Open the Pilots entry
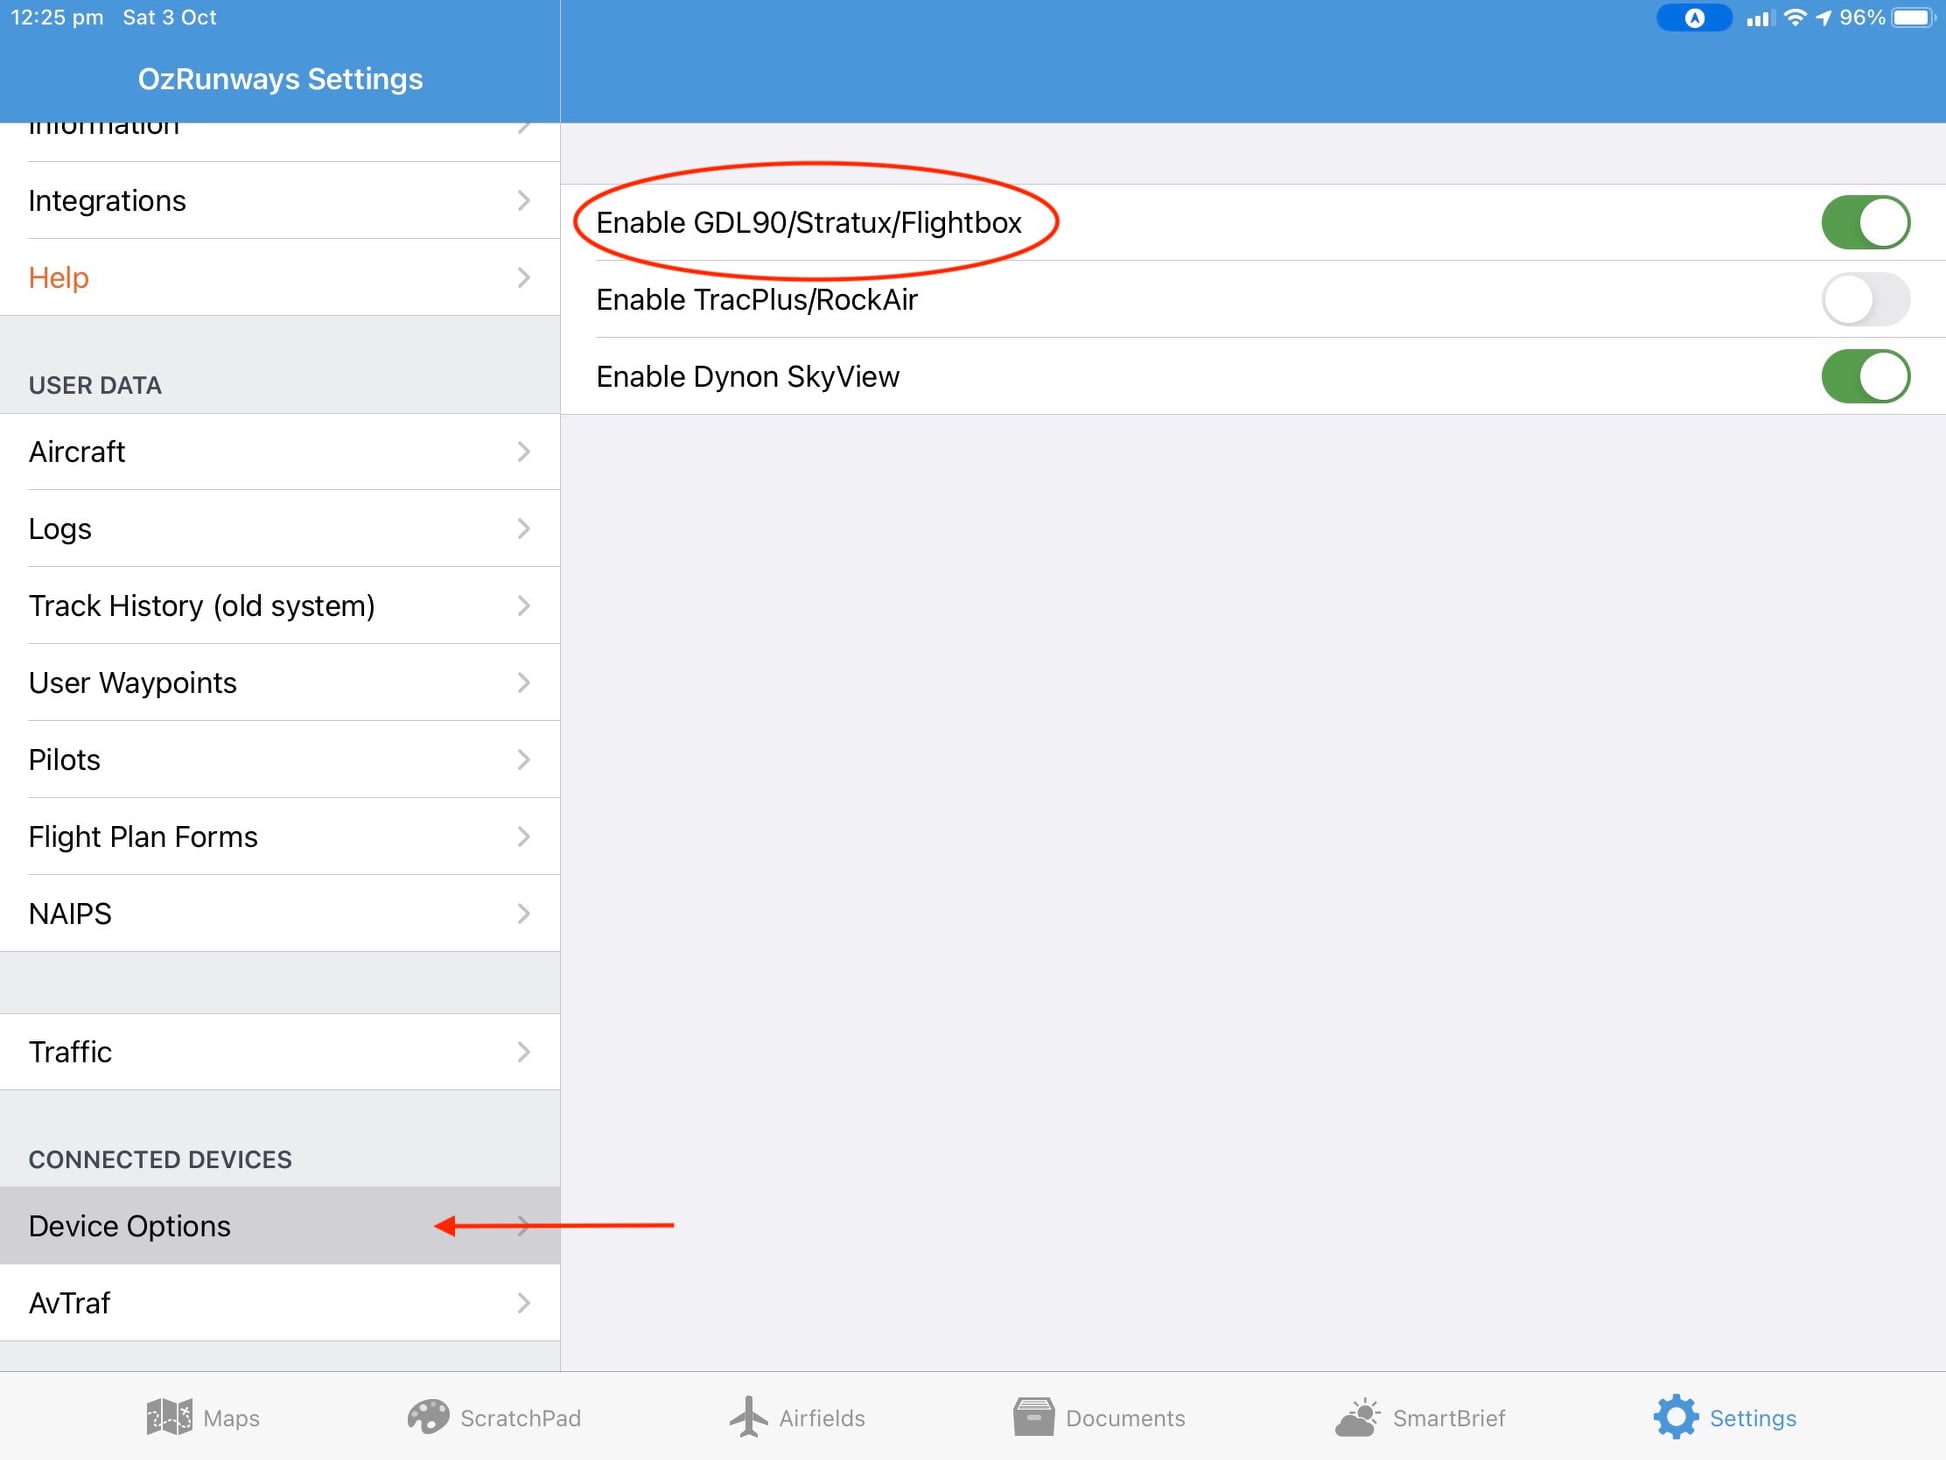 coord(280,759)
